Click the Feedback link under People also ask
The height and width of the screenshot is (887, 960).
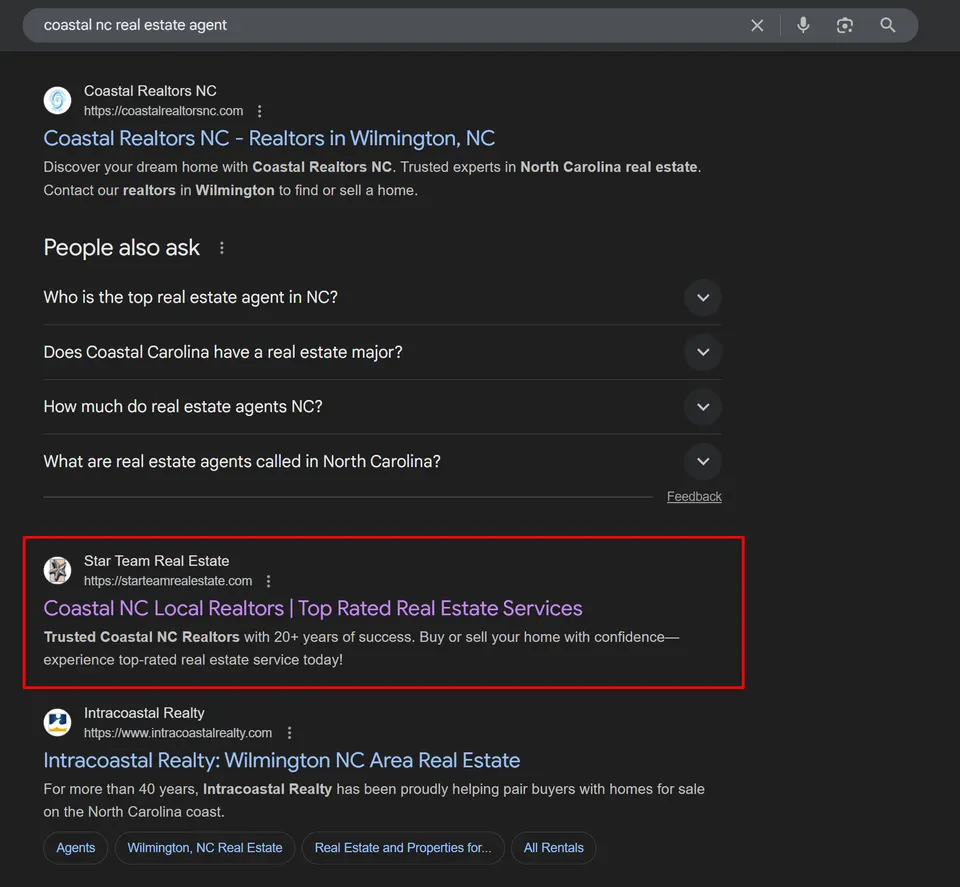coord(694,496)
